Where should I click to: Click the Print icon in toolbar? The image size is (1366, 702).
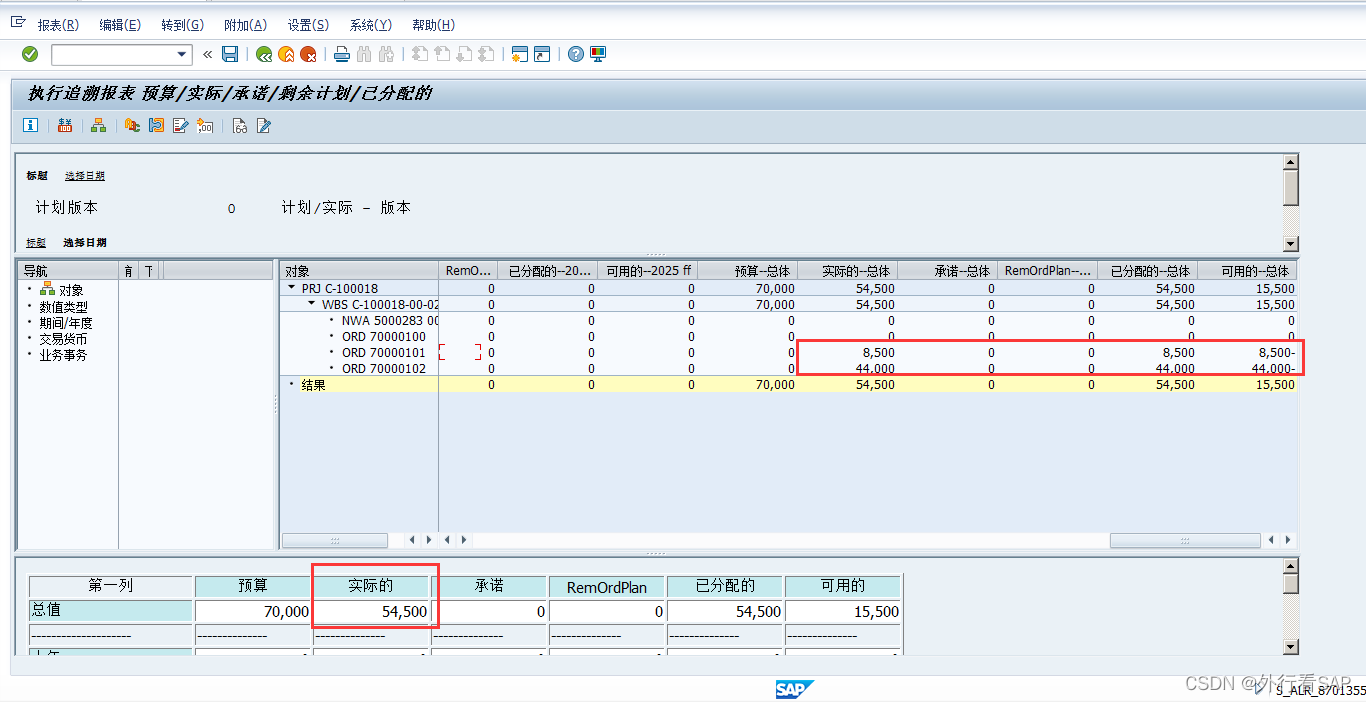click(342, 54)
